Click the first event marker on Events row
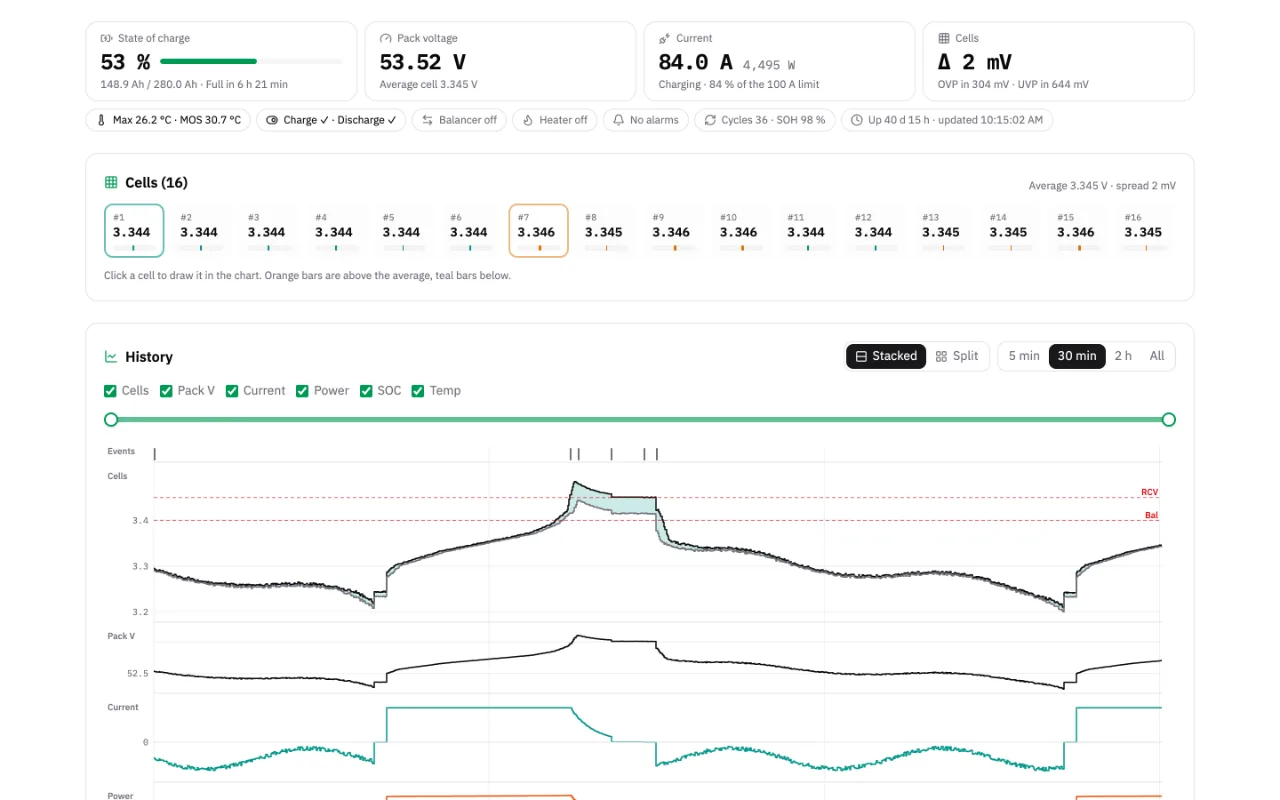This screenshot has width=1280, height=800. tap(154, 454)
